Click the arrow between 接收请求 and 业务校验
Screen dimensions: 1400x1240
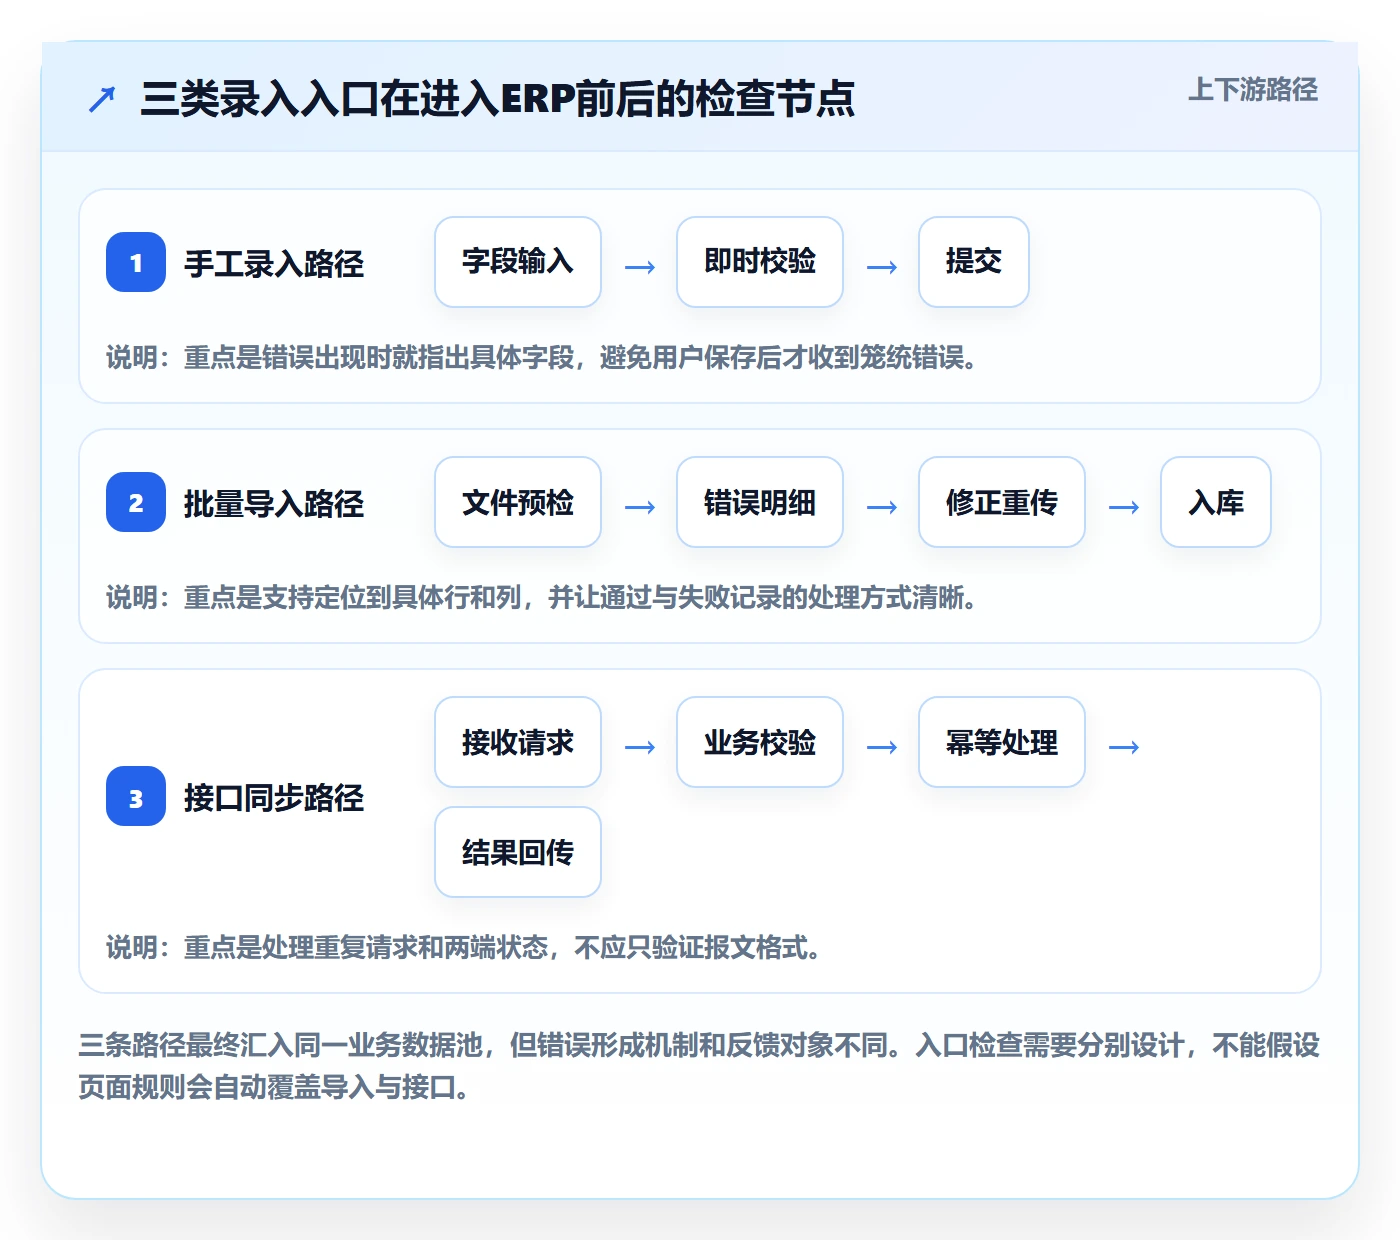pos(640,747)
